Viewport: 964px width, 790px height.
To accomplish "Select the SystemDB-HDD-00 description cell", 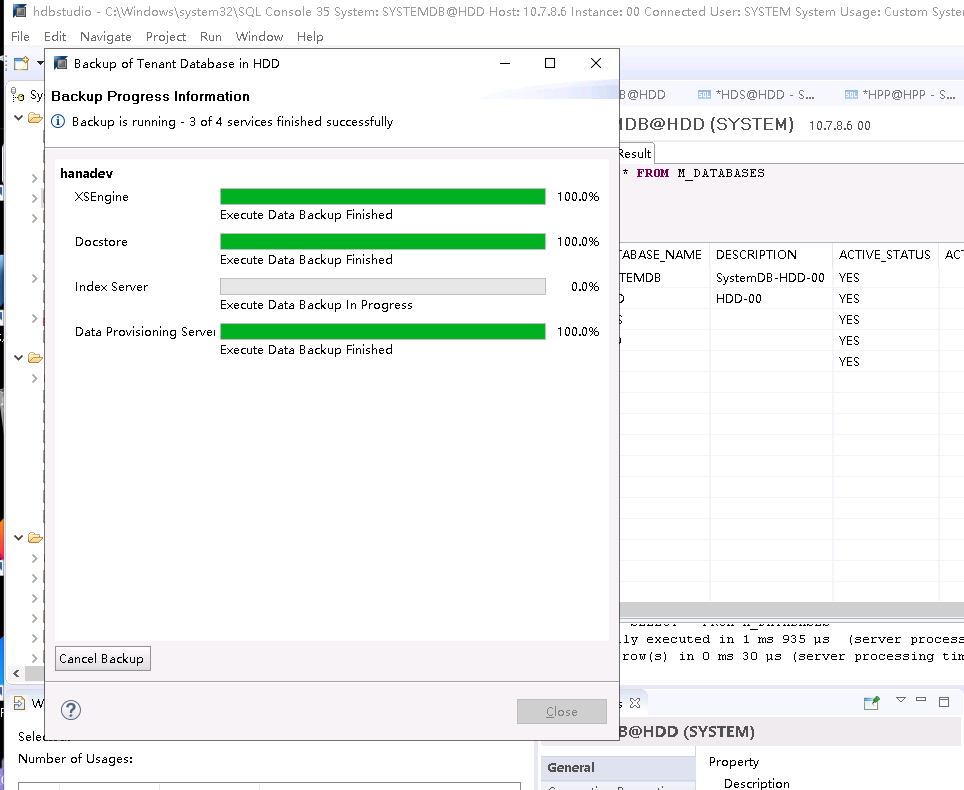I will pos(770,278).
